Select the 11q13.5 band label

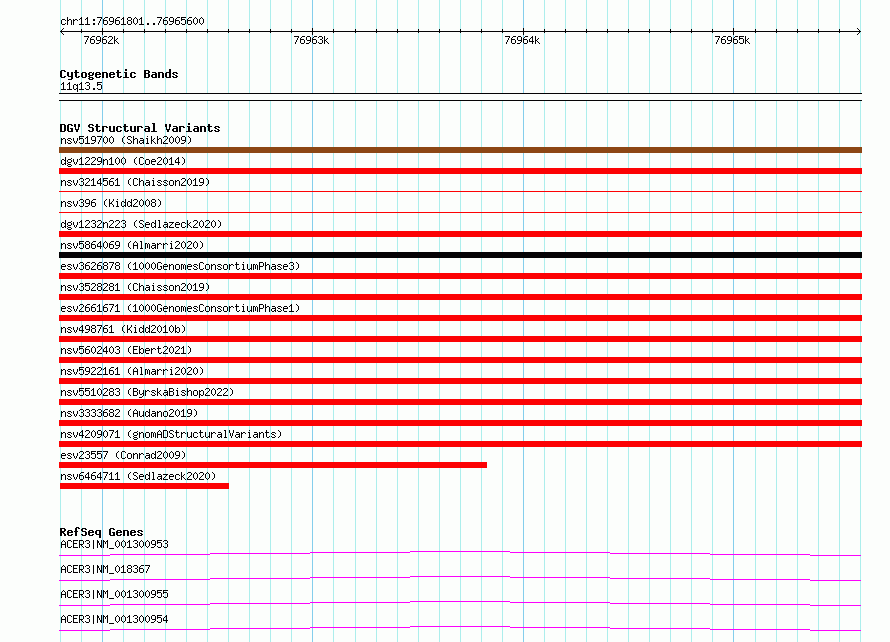pyautogui.click(x=81, y=86)
